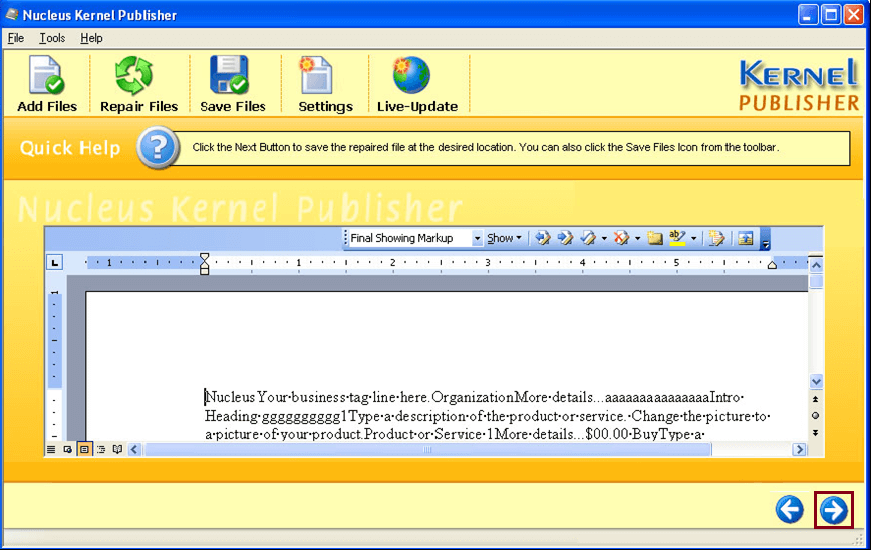Click the horizontal scrollbar thumb
Image resolution: width=871 pixels, height=550 pixels.
[x=427, y=449]
